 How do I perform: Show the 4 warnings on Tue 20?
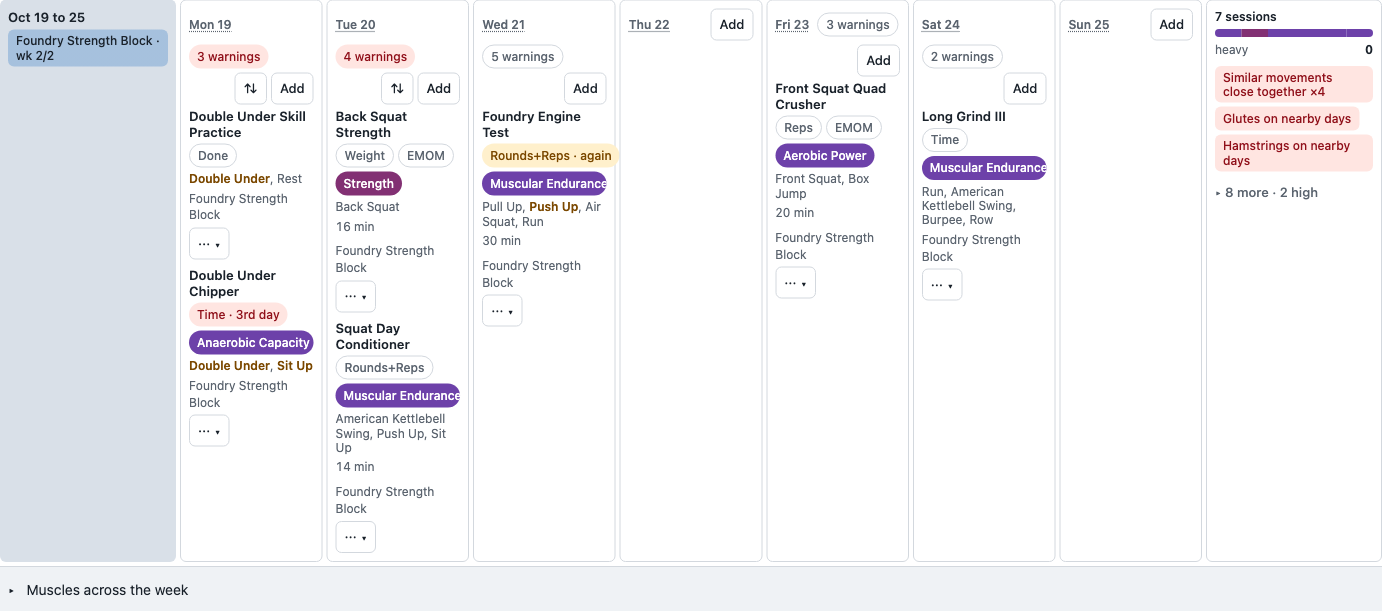(x=375, y=57)
